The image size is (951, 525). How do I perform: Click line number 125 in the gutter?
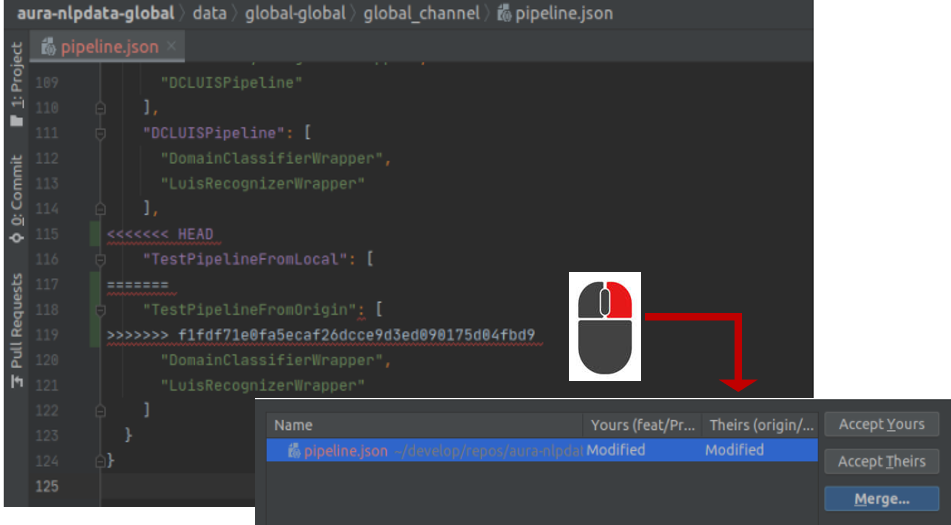pyautogui.click(x=47, y=486)
